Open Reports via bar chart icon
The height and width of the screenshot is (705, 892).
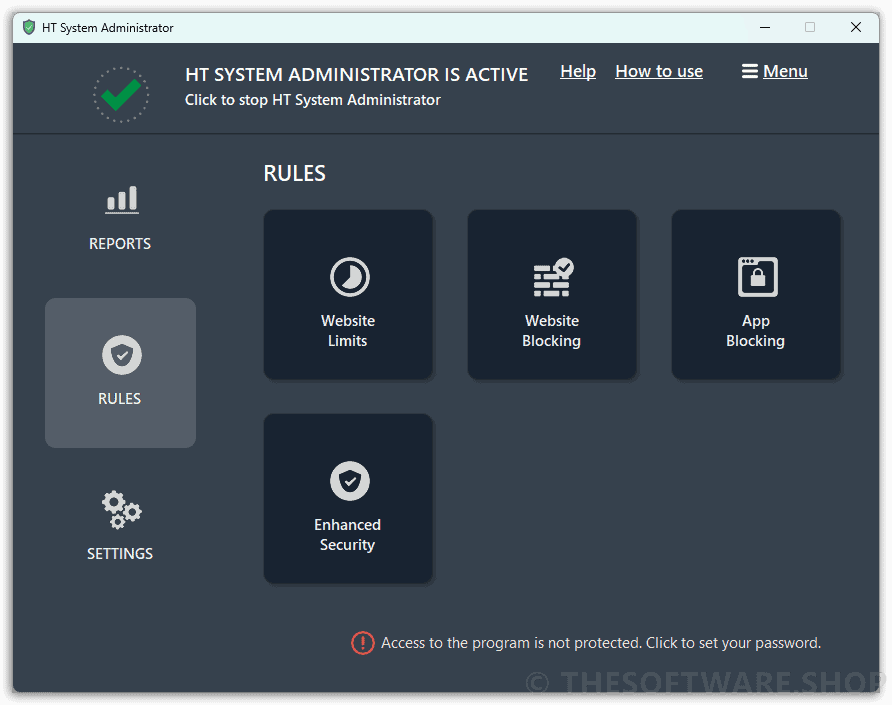[x=122, y=200]
